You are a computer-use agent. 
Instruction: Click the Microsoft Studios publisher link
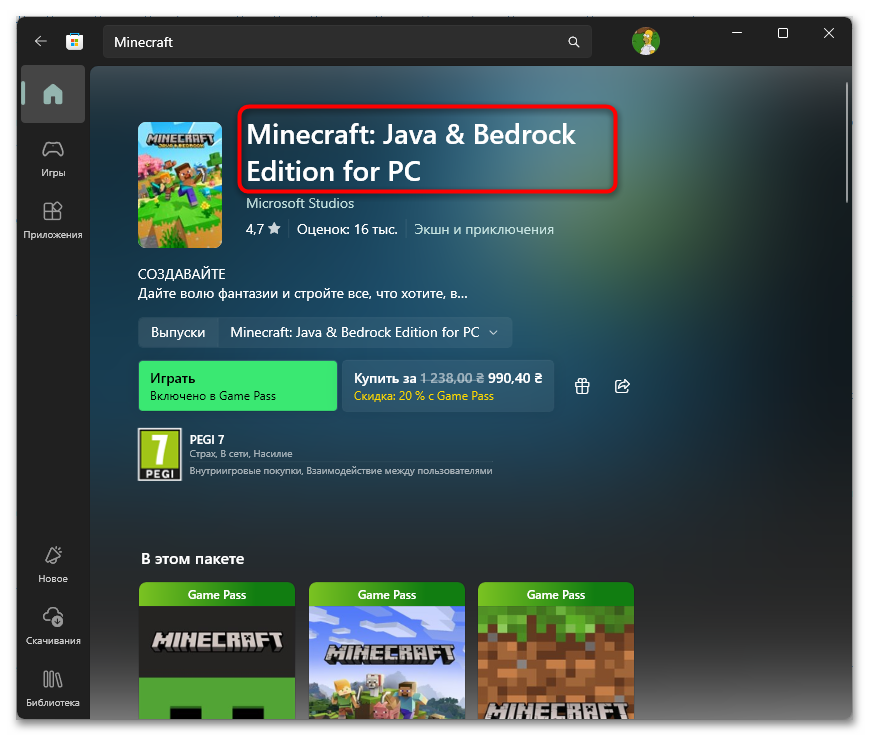tap(300, 203)
